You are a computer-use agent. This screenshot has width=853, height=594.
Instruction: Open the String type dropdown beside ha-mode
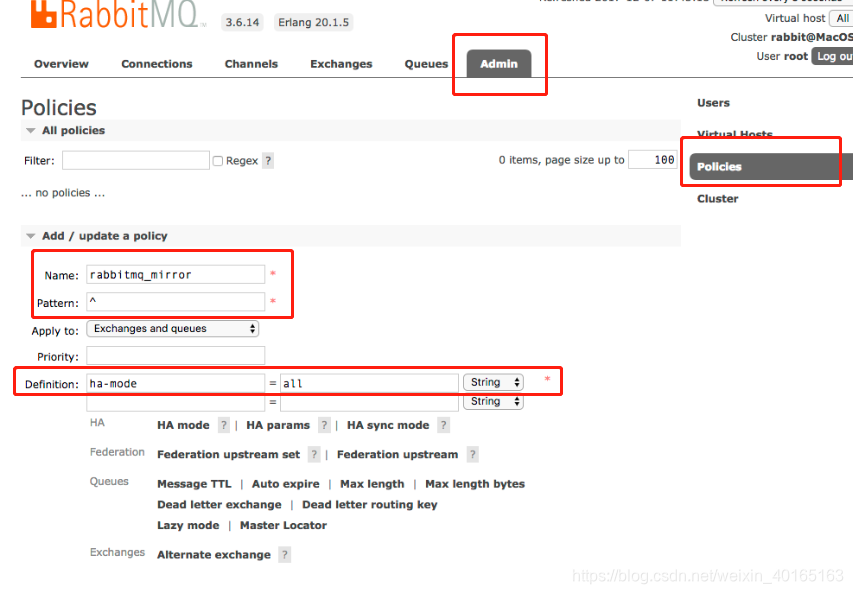[x=493, y=381]
